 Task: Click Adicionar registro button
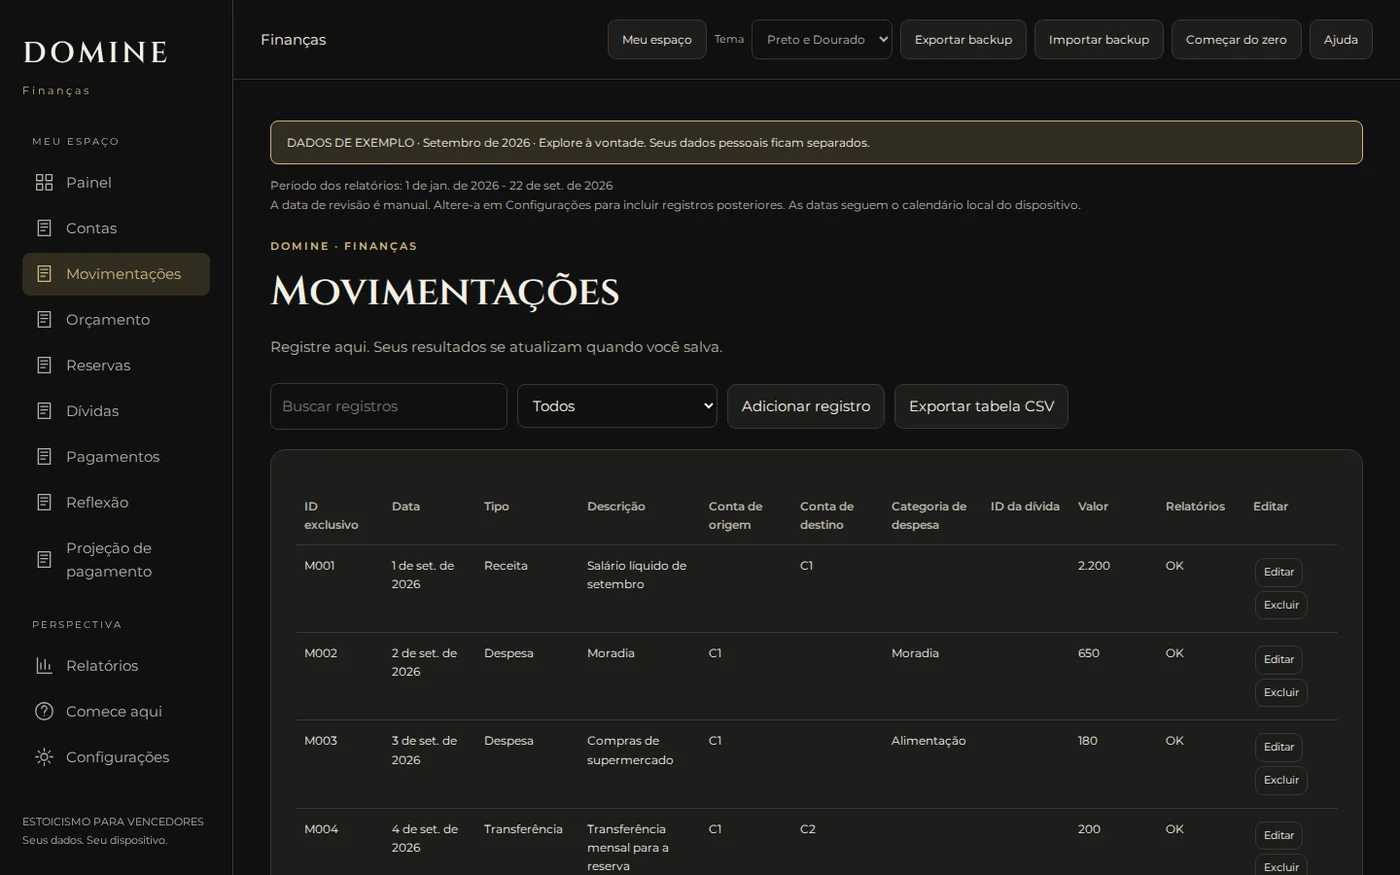pos(806,406)
